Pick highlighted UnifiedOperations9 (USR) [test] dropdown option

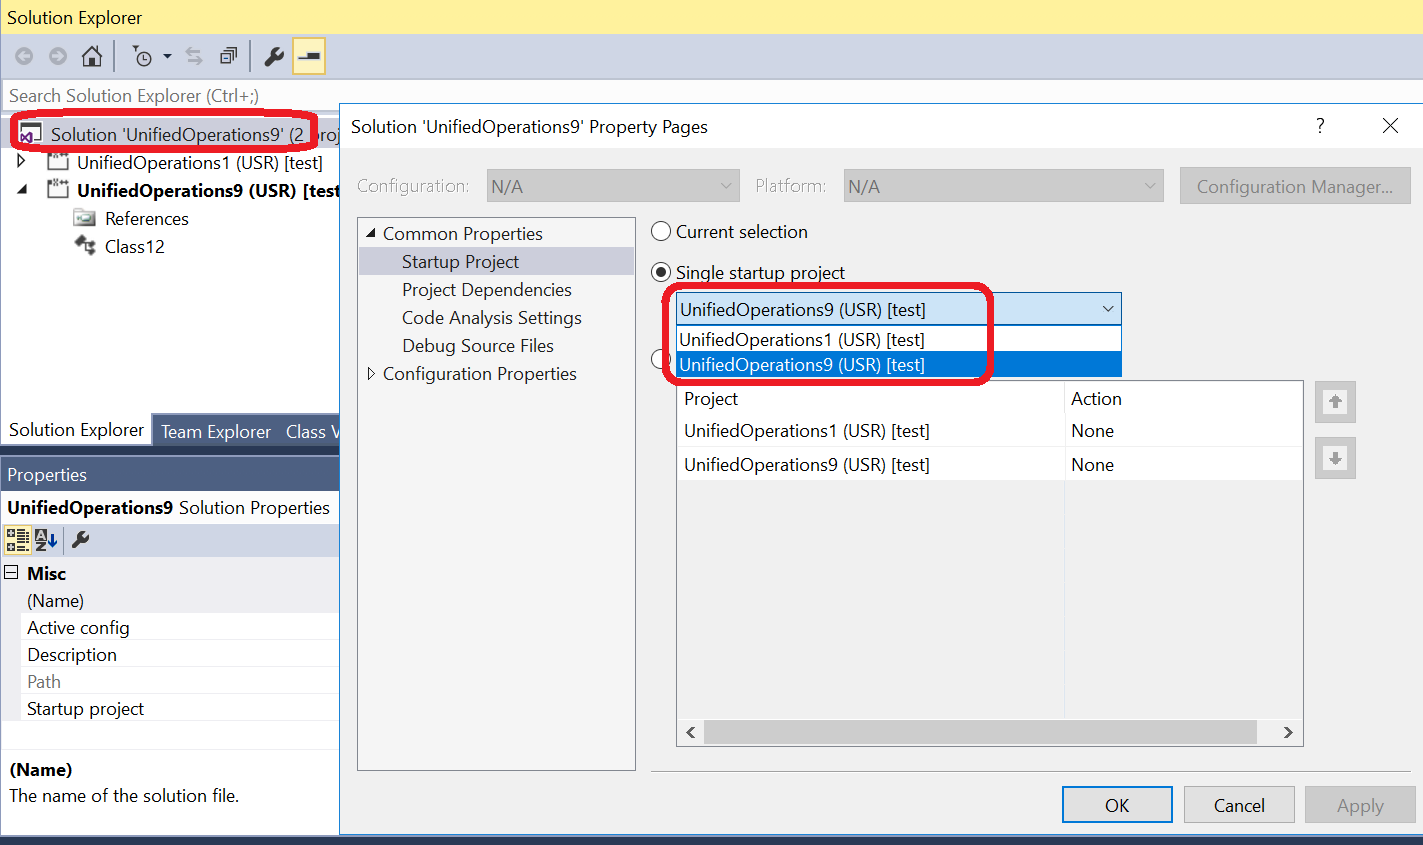899,365
